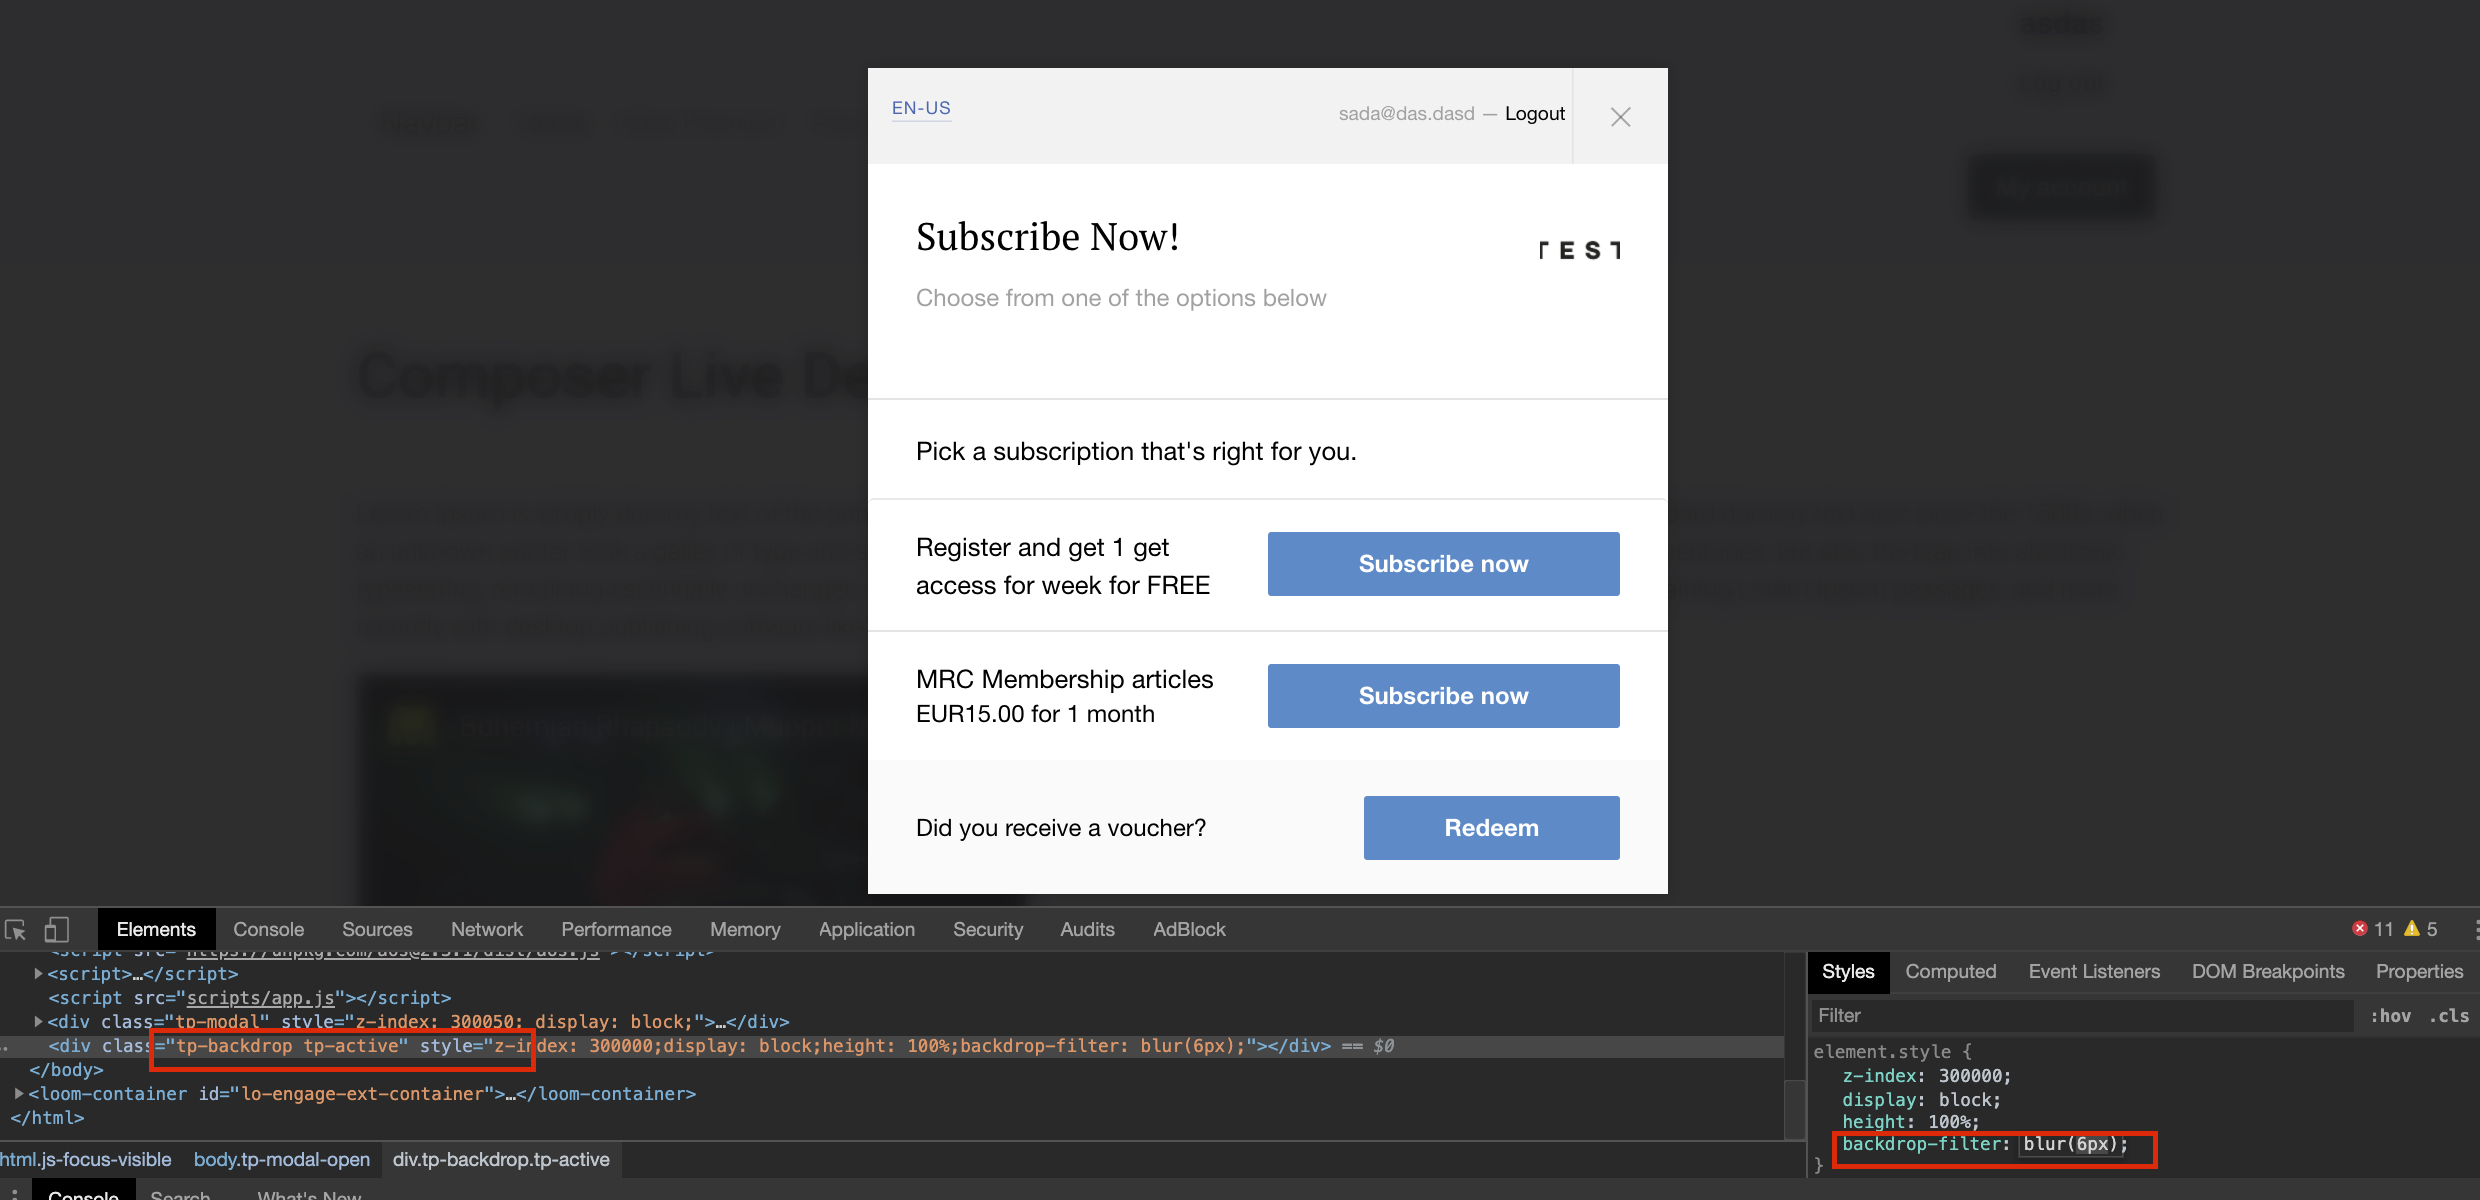
Task: Expand the loom-container element
Action: (18, 1093)
